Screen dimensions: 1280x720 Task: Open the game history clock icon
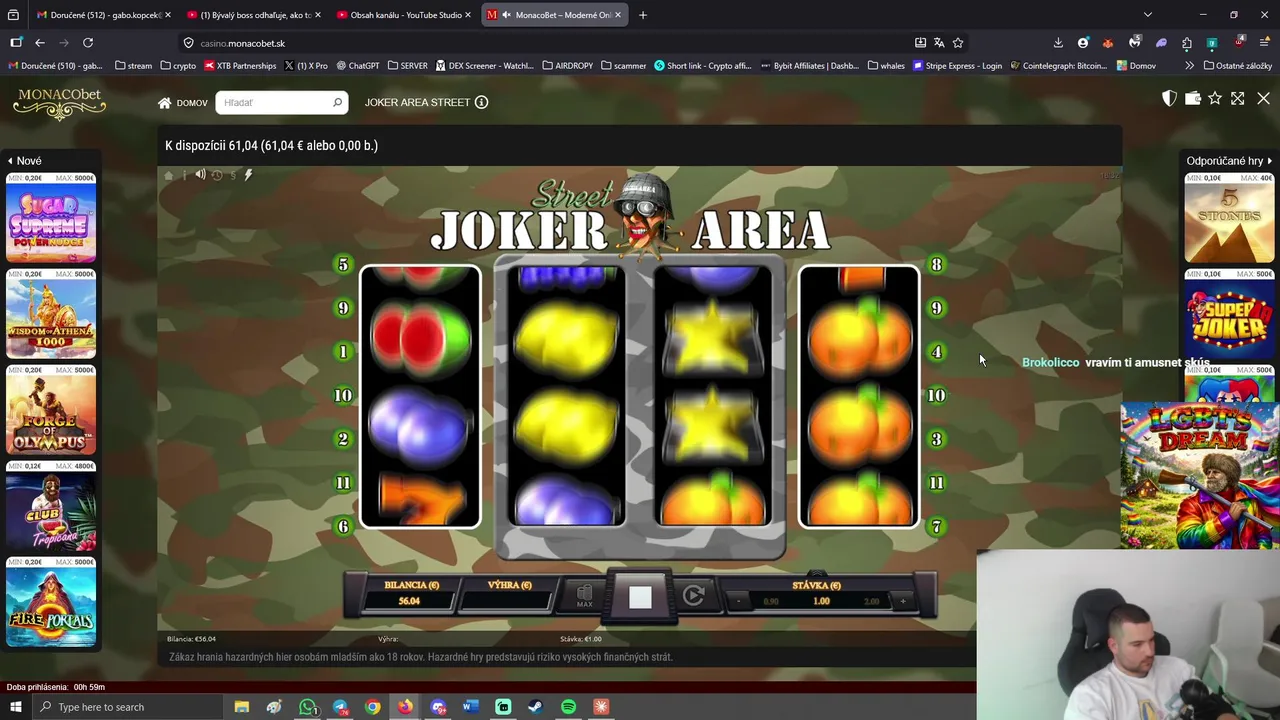216,175
